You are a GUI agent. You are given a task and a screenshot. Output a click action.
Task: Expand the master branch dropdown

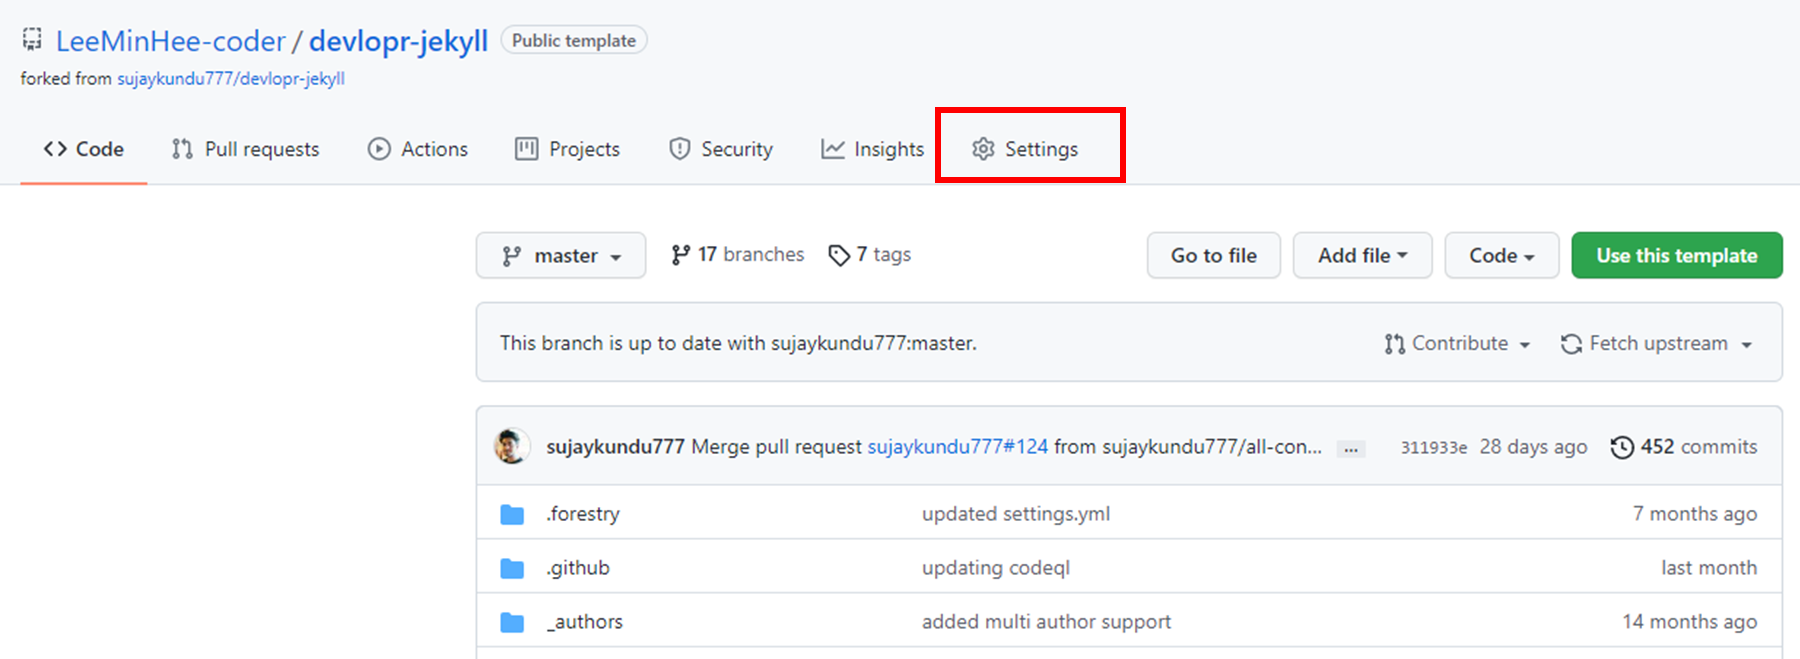(561, 256)
